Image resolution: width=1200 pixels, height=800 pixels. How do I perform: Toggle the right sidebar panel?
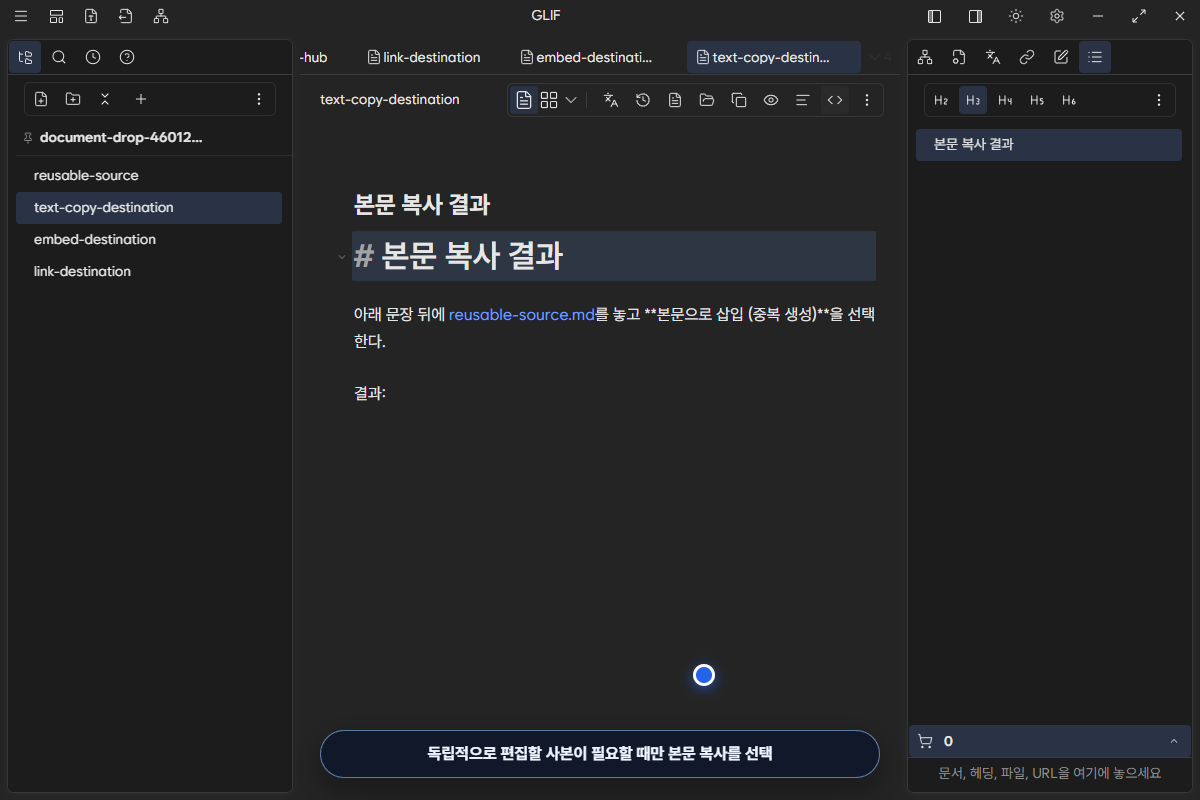pyautogui.click(x=975, y=16)
